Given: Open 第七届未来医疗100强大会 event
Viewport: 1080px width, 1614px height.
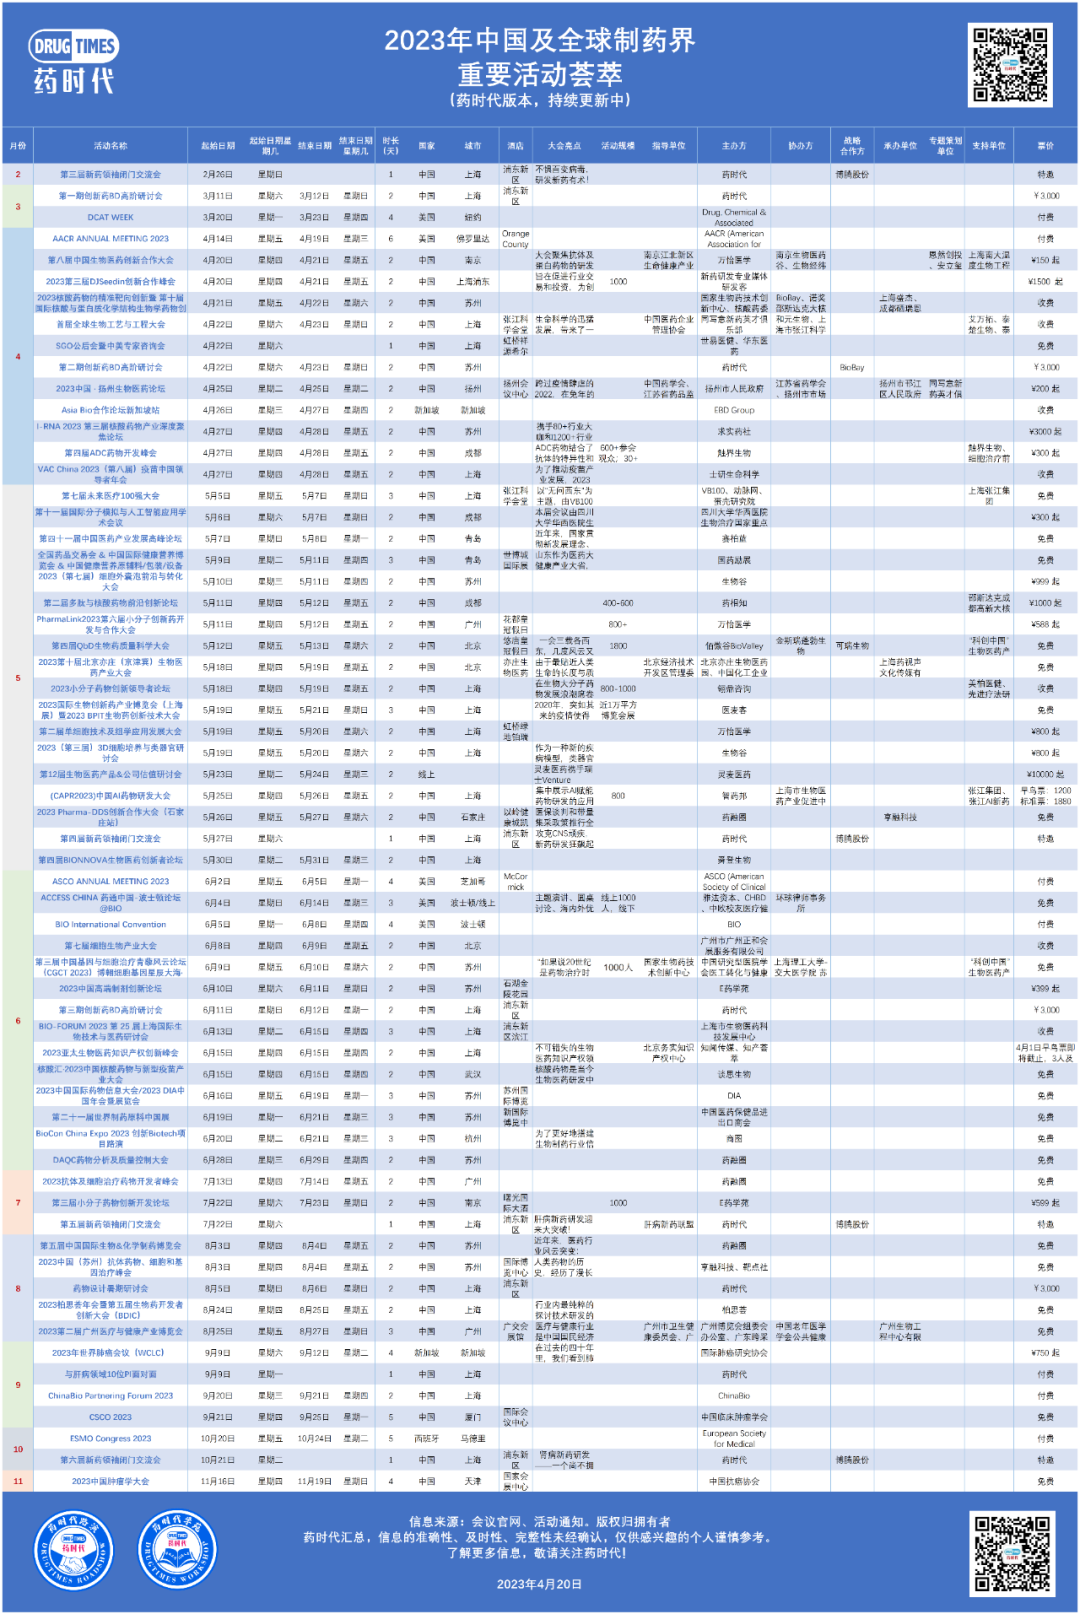Looking at the screenshot, I should (x=110, y=496).
